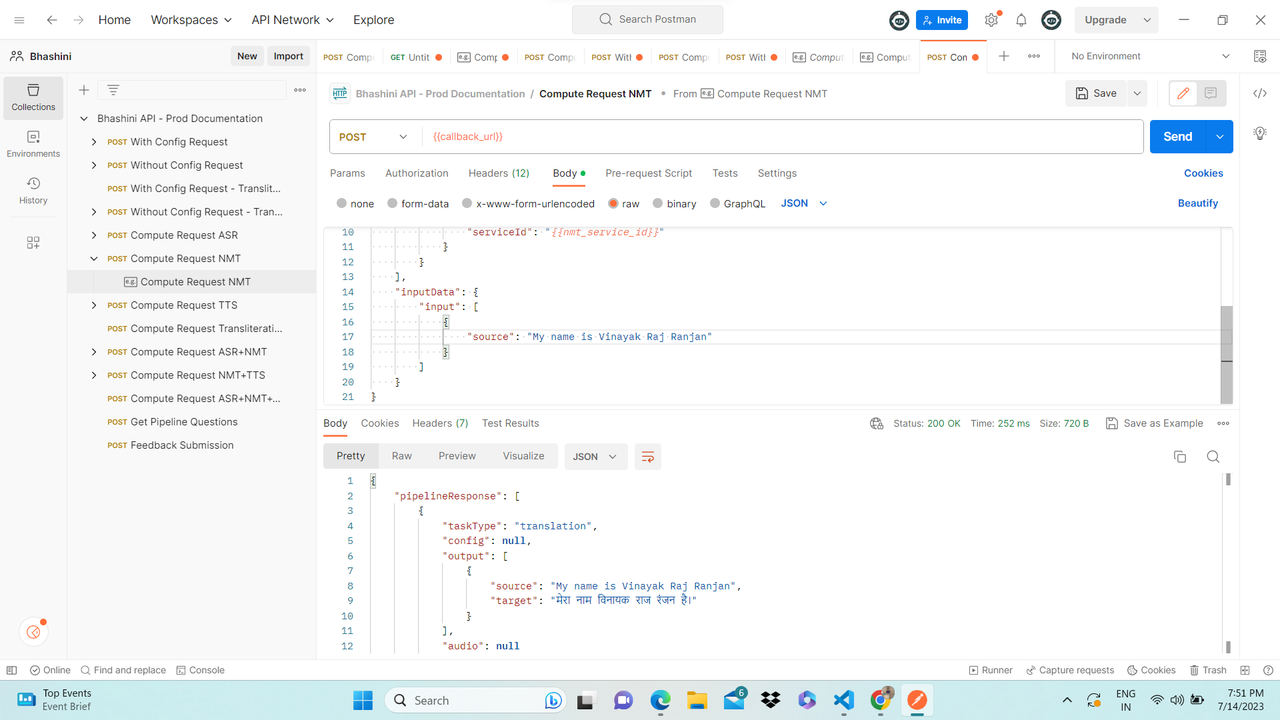Open Environments sidebar panel

click(x=33, y=144)
